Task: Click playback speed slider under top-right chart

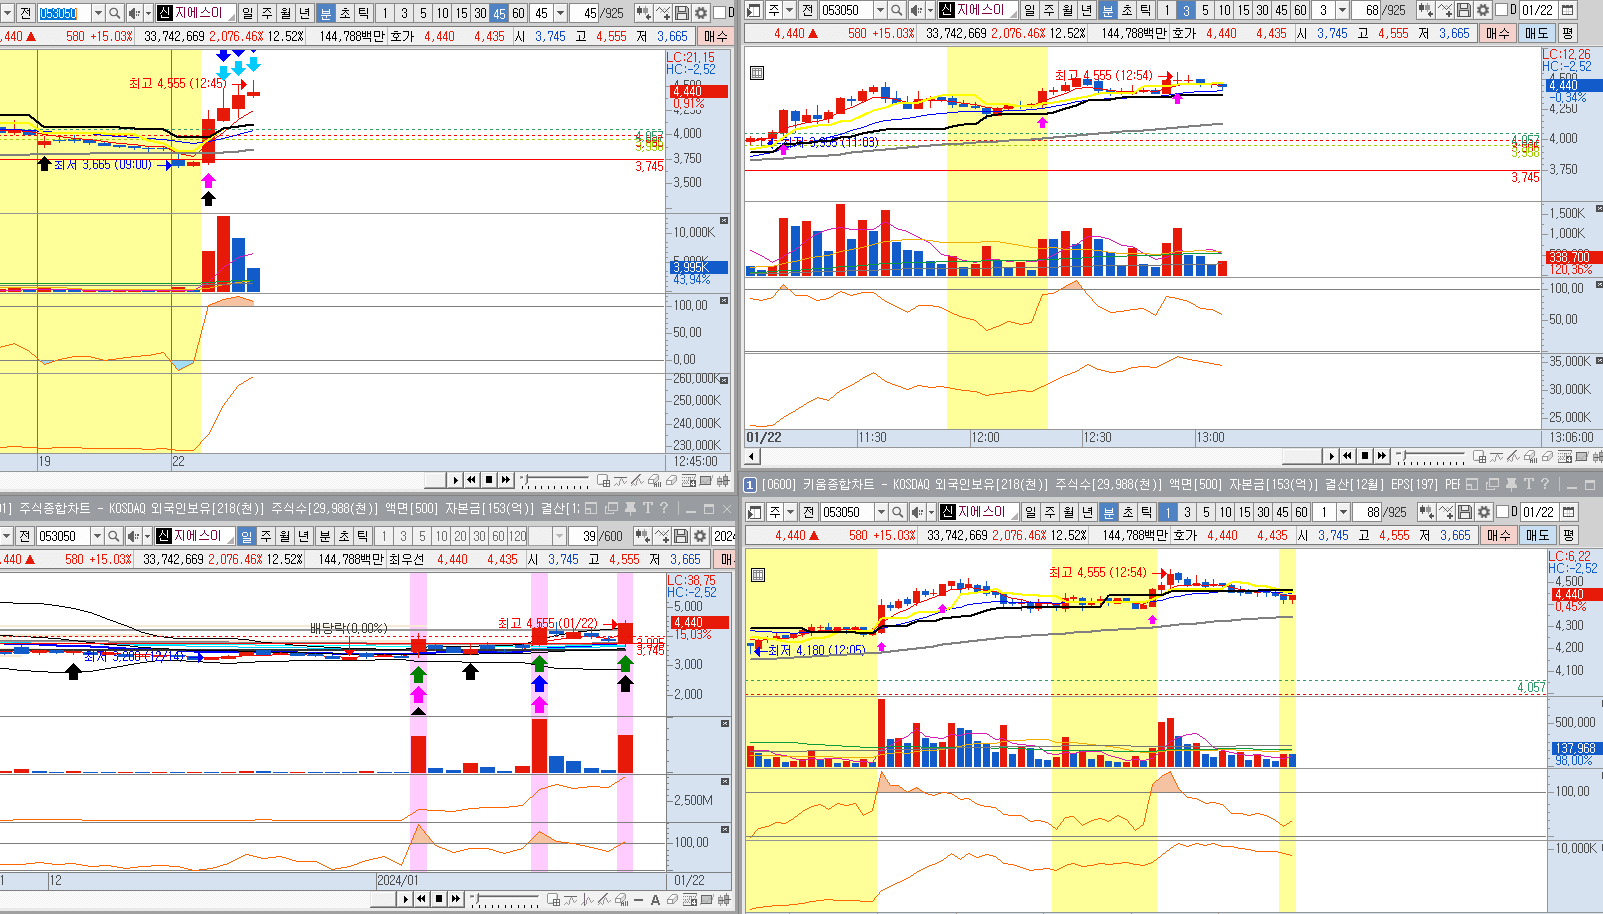Action: [x=1431, y=456]
